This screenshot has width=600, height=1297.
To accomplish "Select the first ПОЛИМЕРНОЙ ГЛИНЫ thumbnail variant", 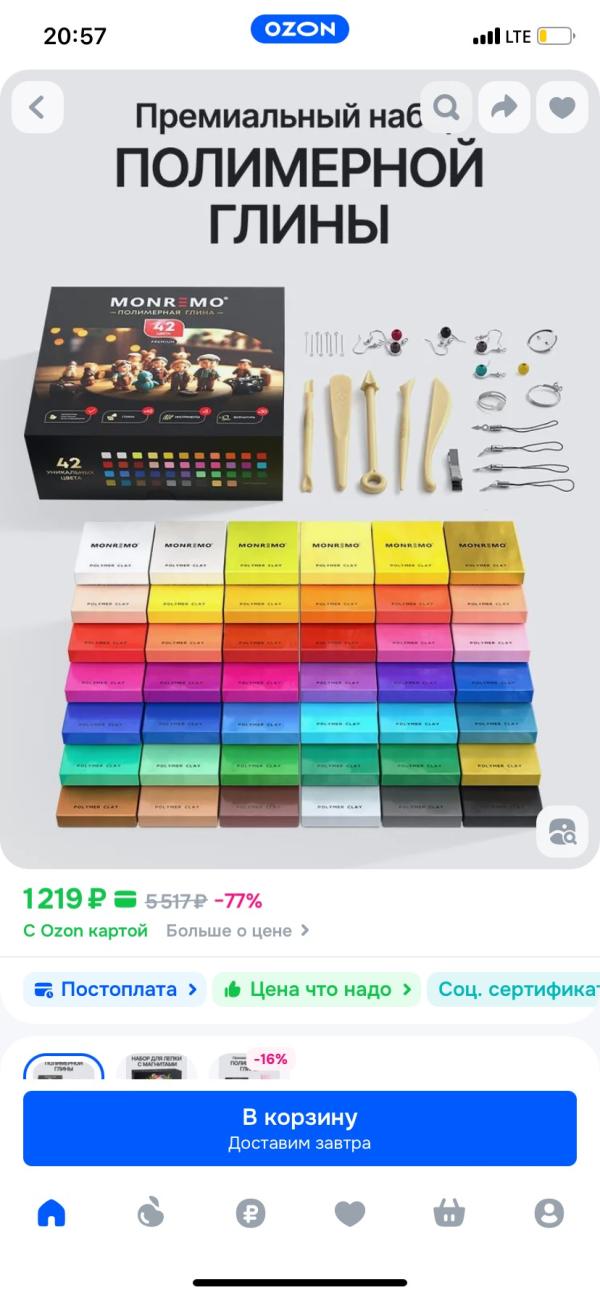I will (x=64, y=1067).
